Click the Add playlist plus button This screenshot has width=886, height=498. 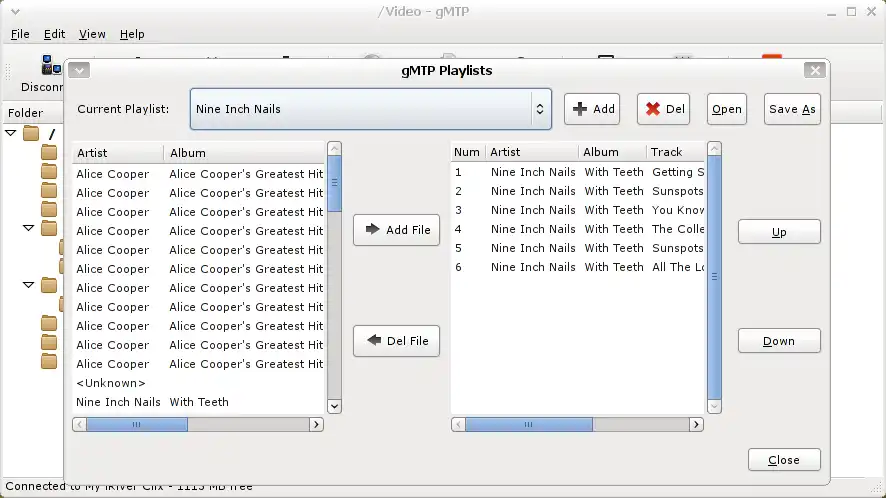pyautogui.click(x=592, y=109)
